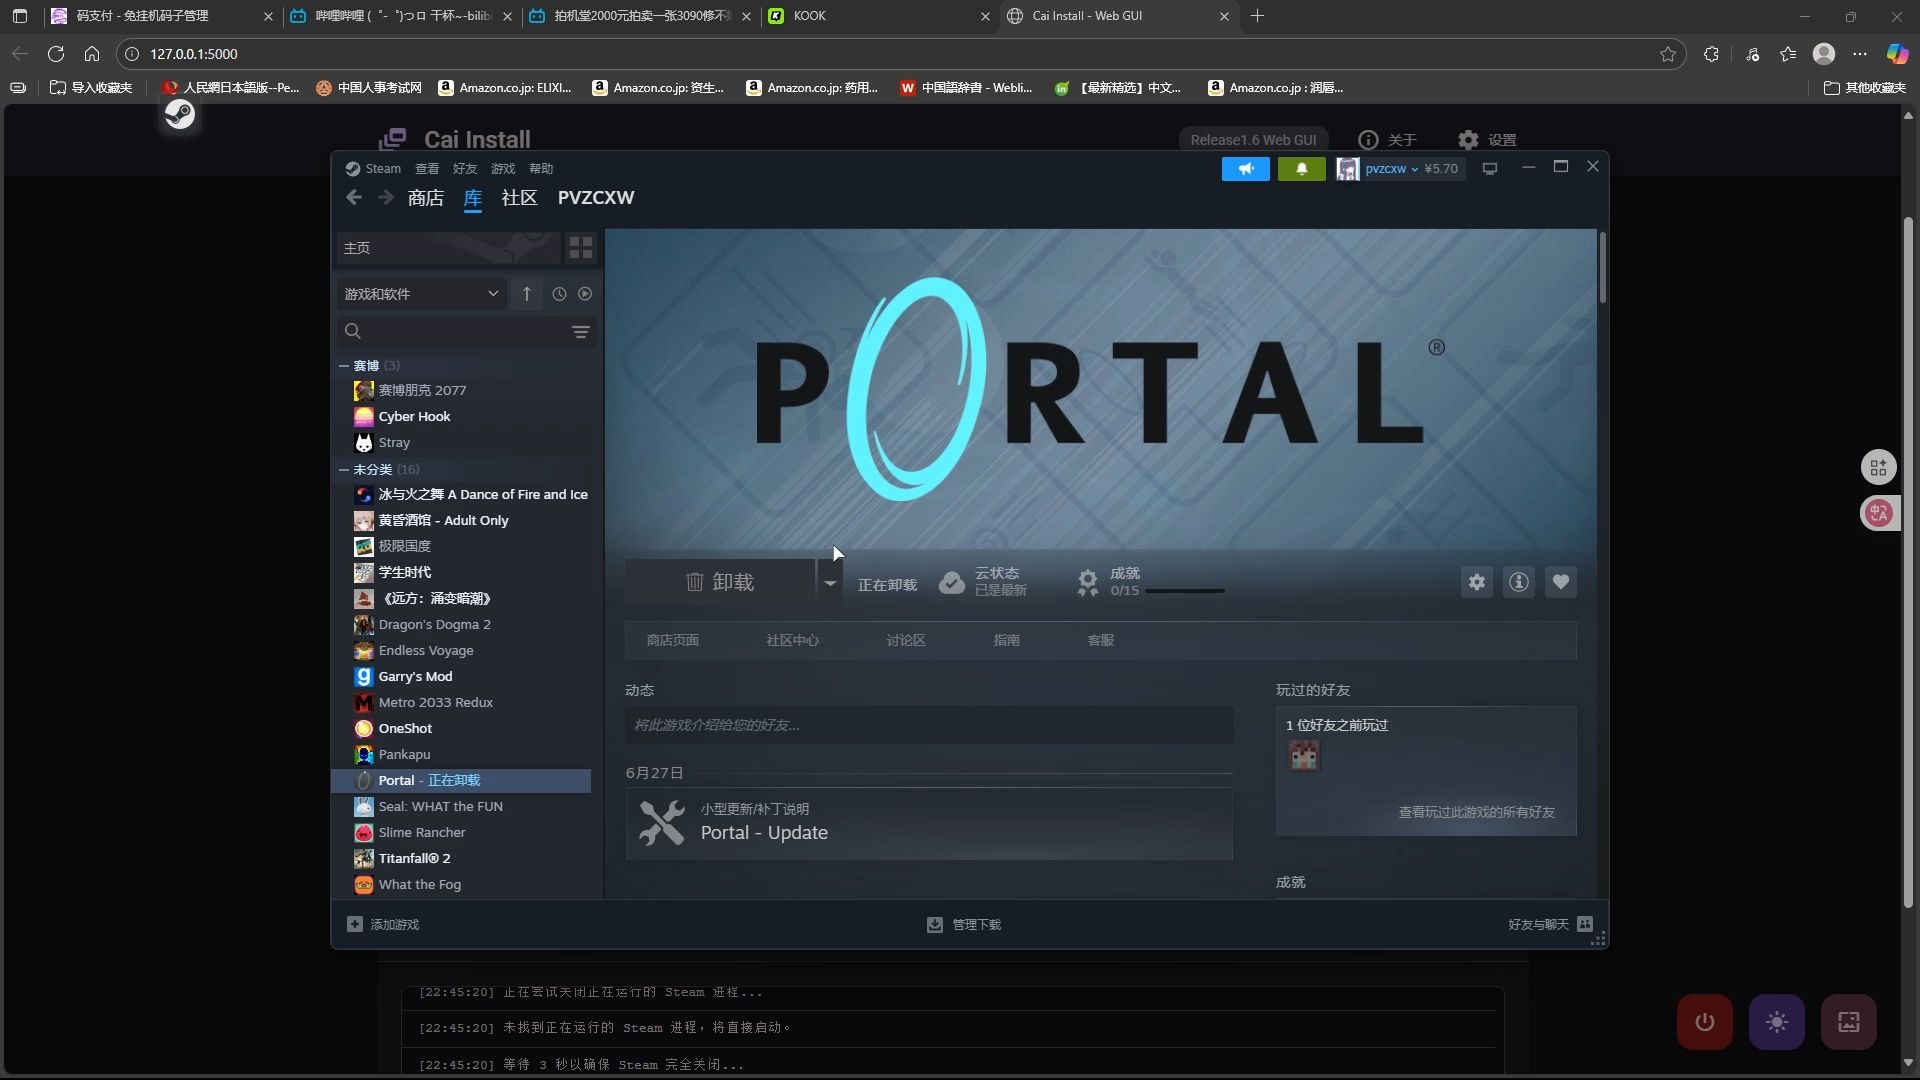Viewport: 1920px width, 1080px height.
Task: Open Portal 客服 support link
Action: pos(1101,640)
